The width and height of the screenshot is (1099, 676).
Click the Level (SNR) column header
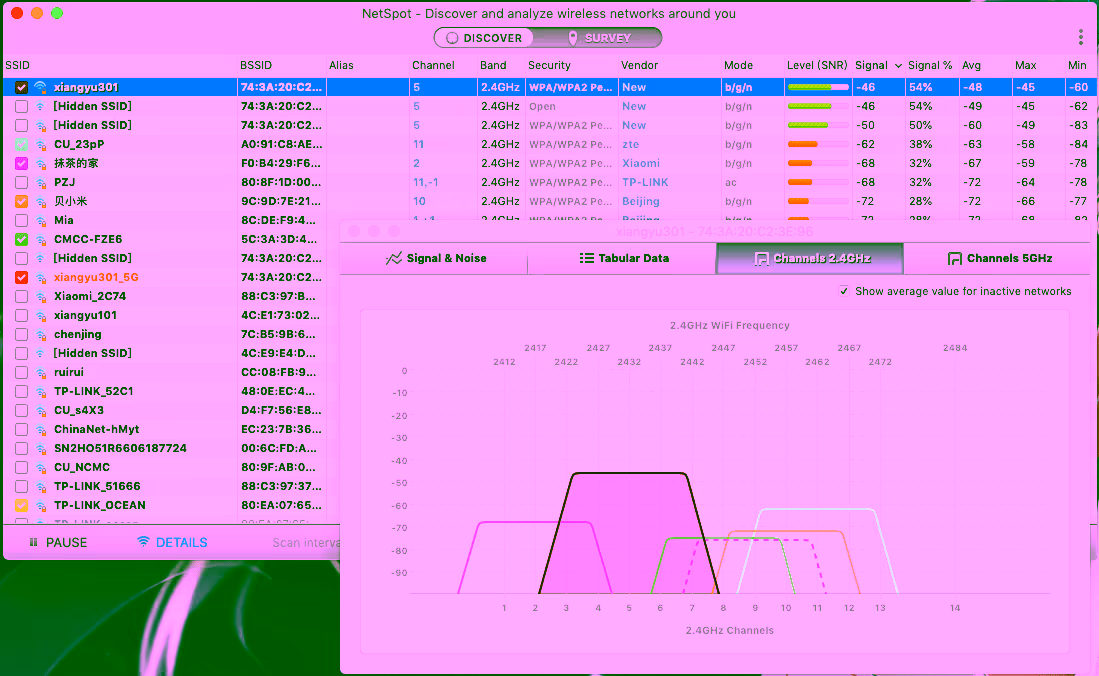(817, 65)
